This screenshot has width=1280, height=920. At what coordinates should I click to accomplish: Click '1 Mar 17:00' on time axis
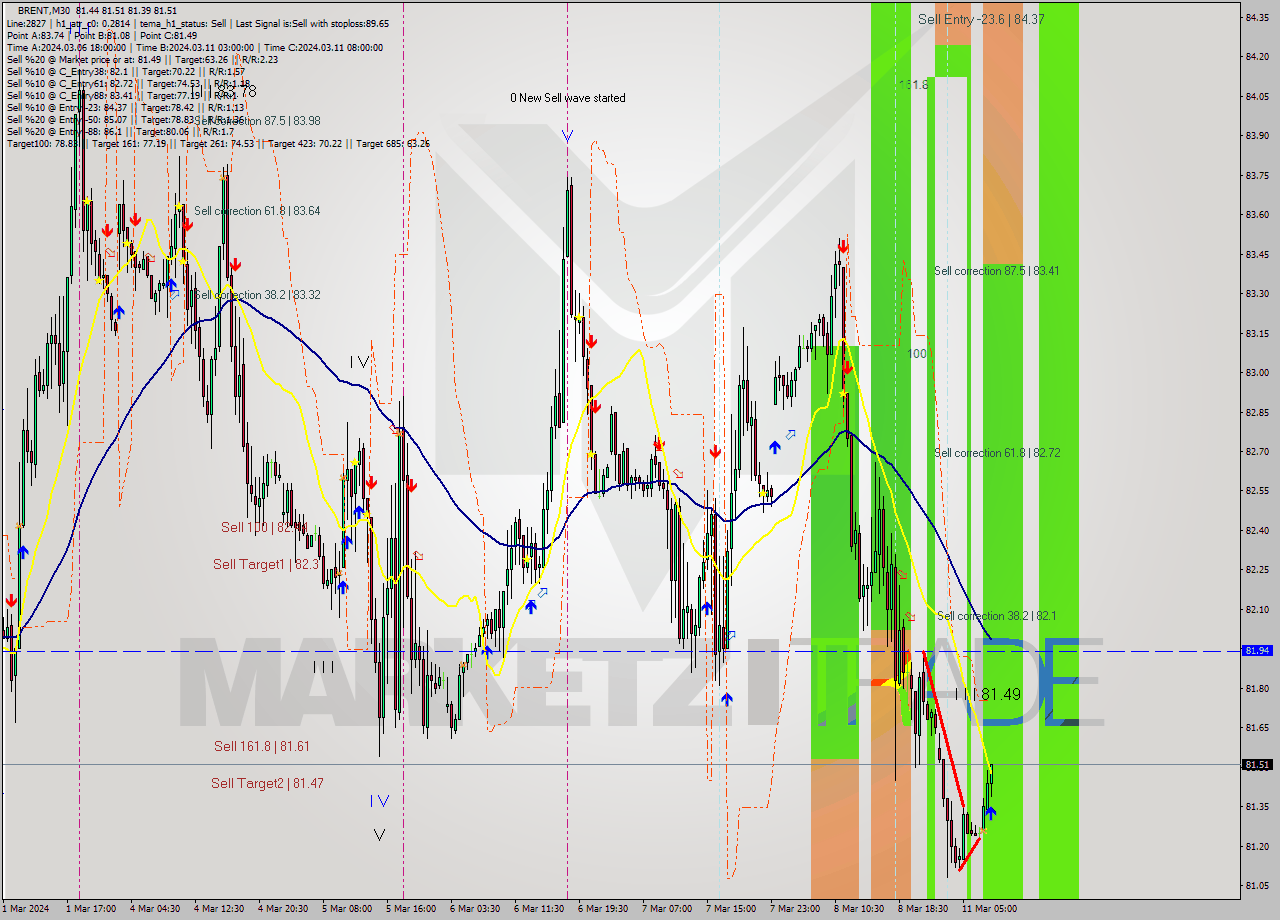click(x=89, y=909)
